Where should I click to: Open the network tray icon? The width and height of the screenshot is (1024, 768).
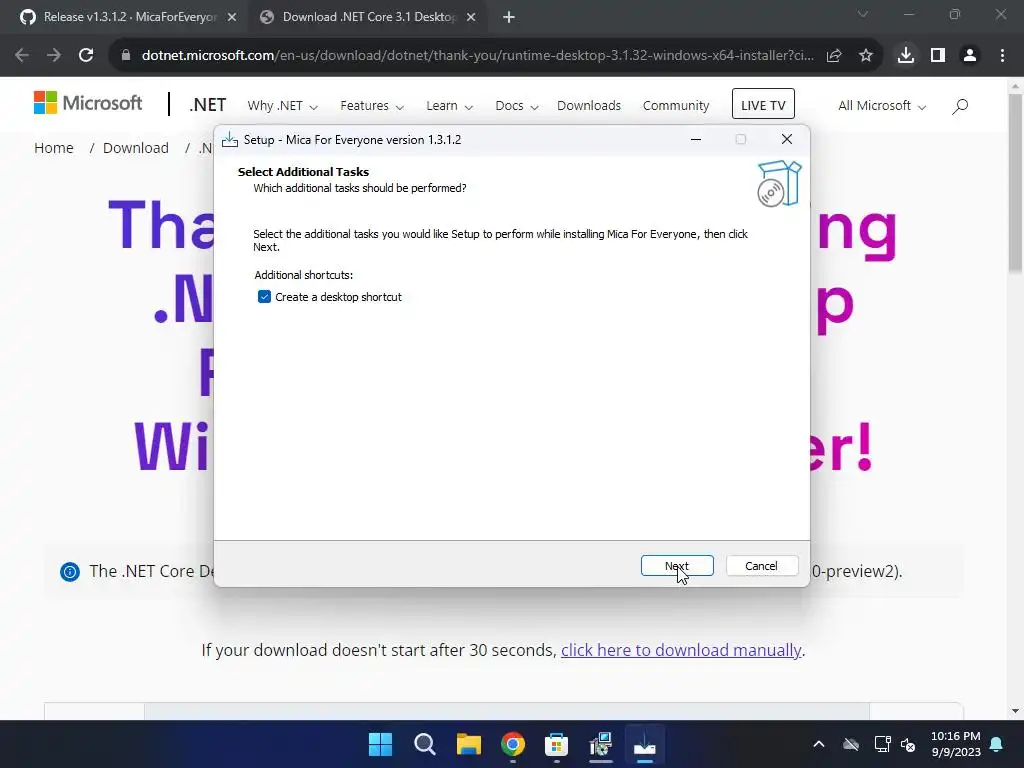[x=882, y=744]
